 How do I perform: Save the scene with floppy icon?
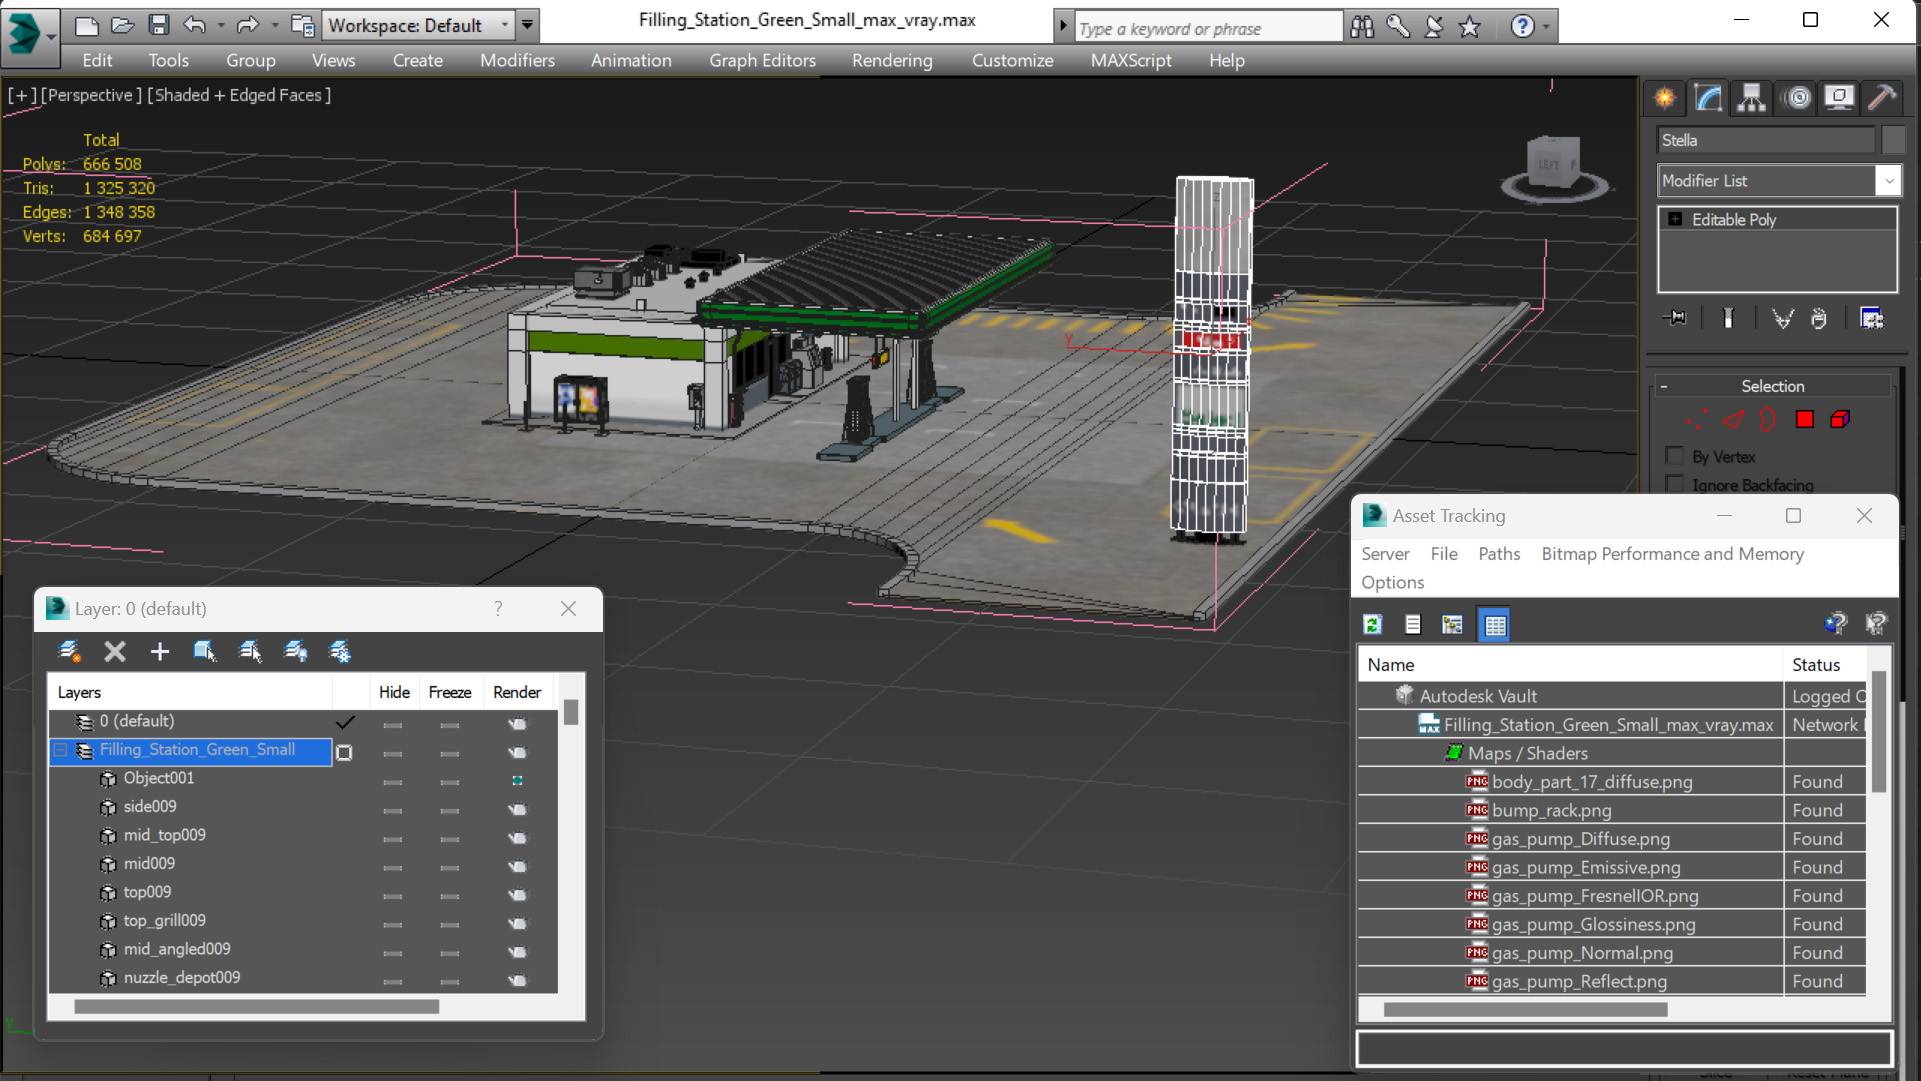click(158, 25)
